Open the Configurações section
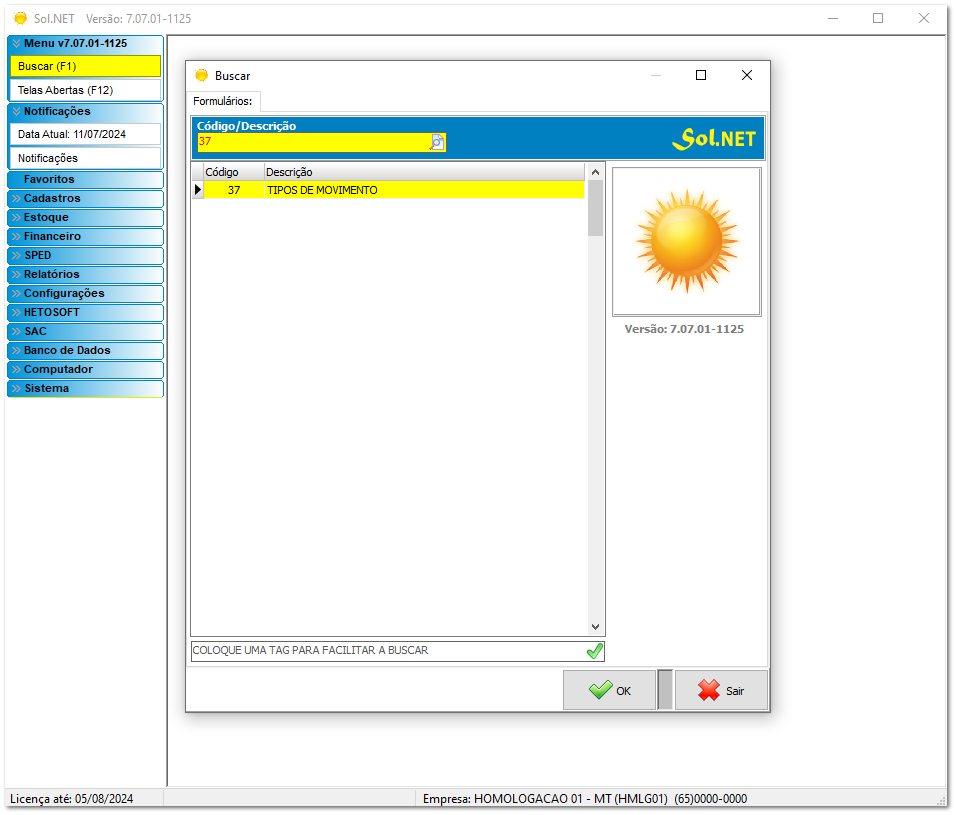Screen dimensions: 956x815 (x=84, y=294)
